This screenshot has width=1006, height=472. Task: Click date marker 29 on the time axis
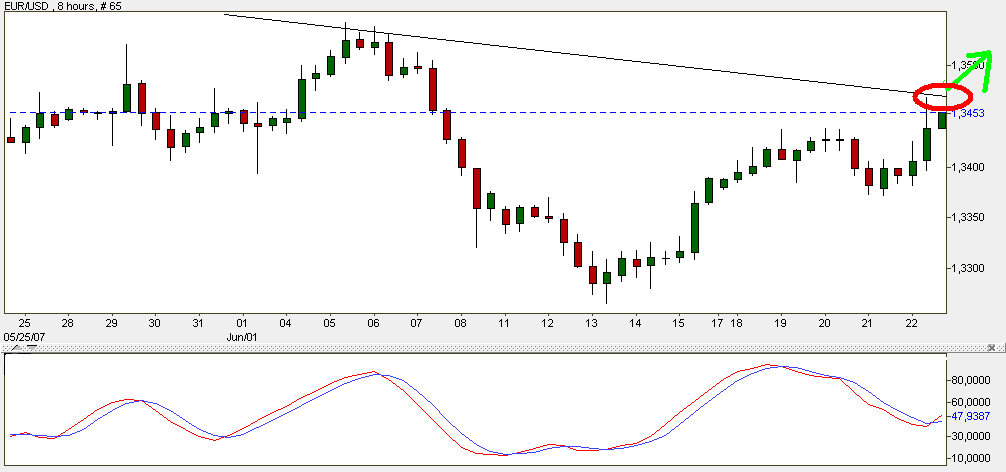[112, 324]
